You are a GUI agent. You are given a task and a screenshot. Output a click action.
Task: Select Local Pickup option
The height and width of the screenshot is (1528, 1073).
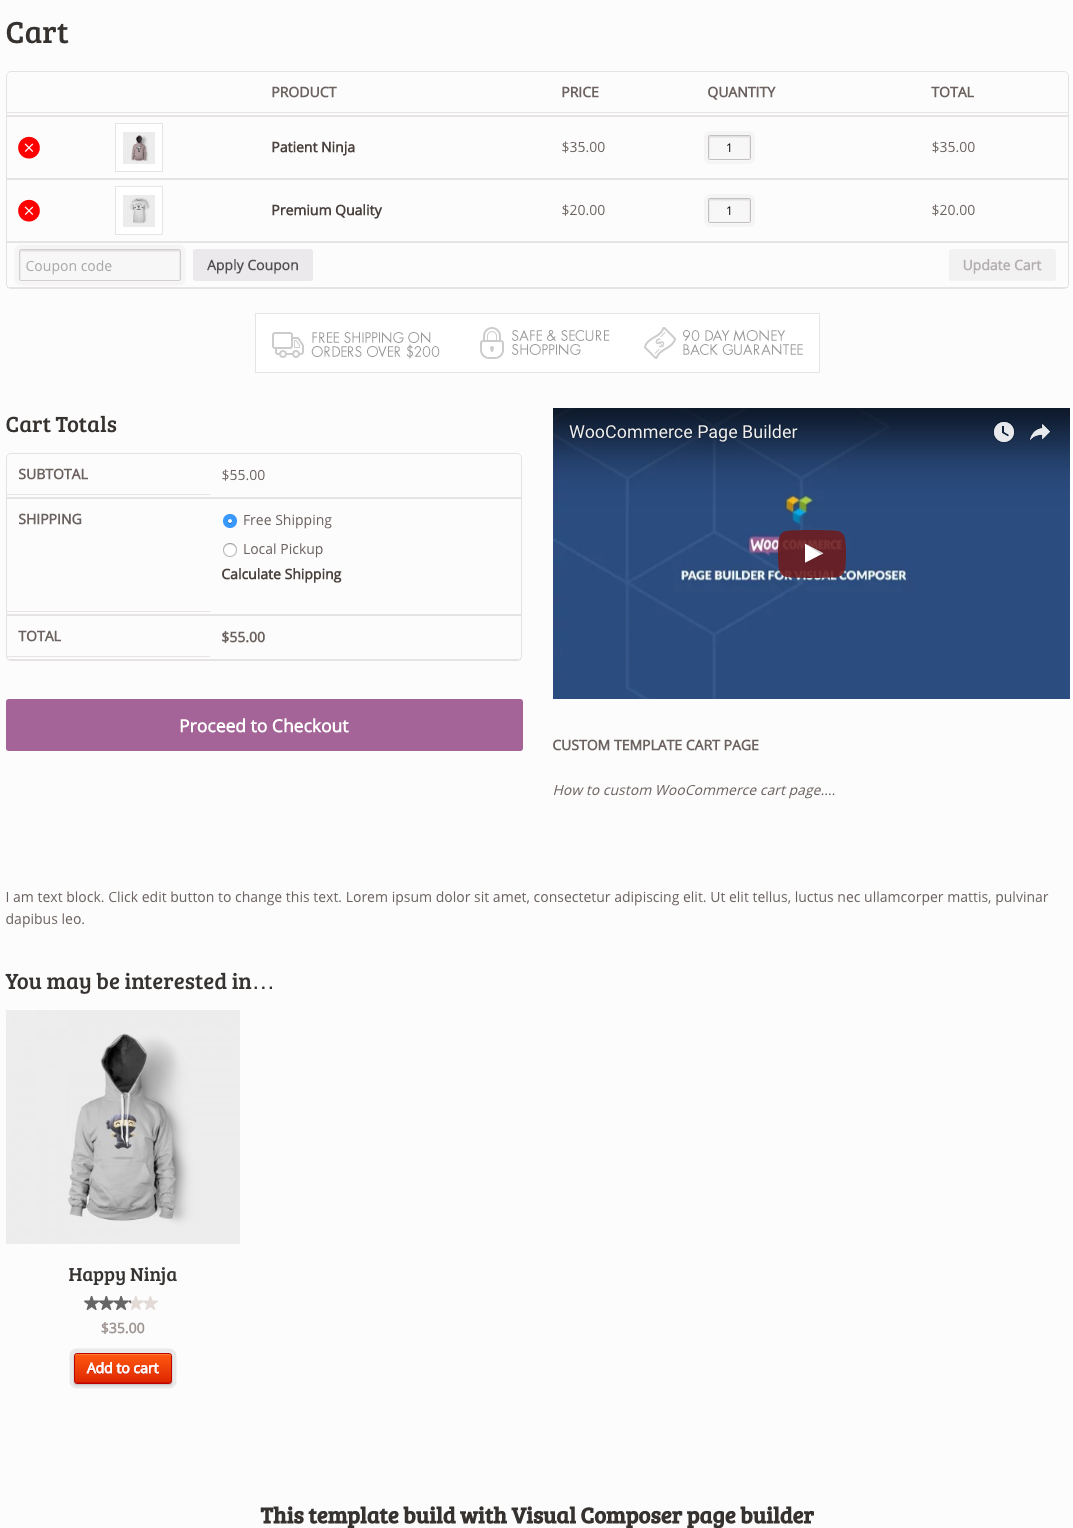pyautogui.click(x=230, y=550)
